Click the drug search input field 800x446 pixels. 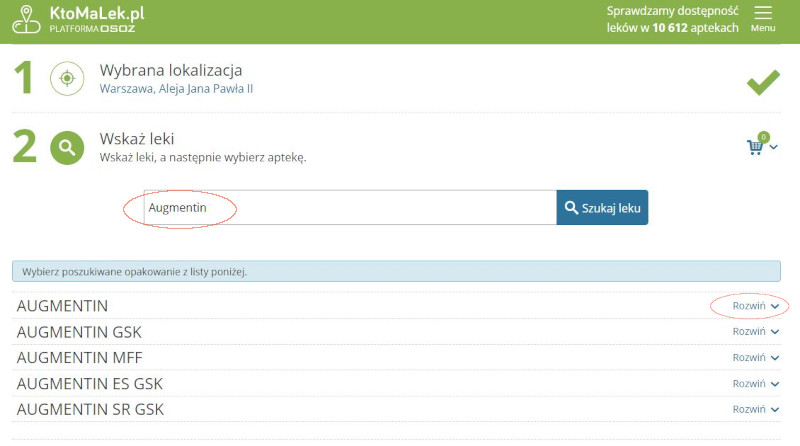tap(350, 208)
